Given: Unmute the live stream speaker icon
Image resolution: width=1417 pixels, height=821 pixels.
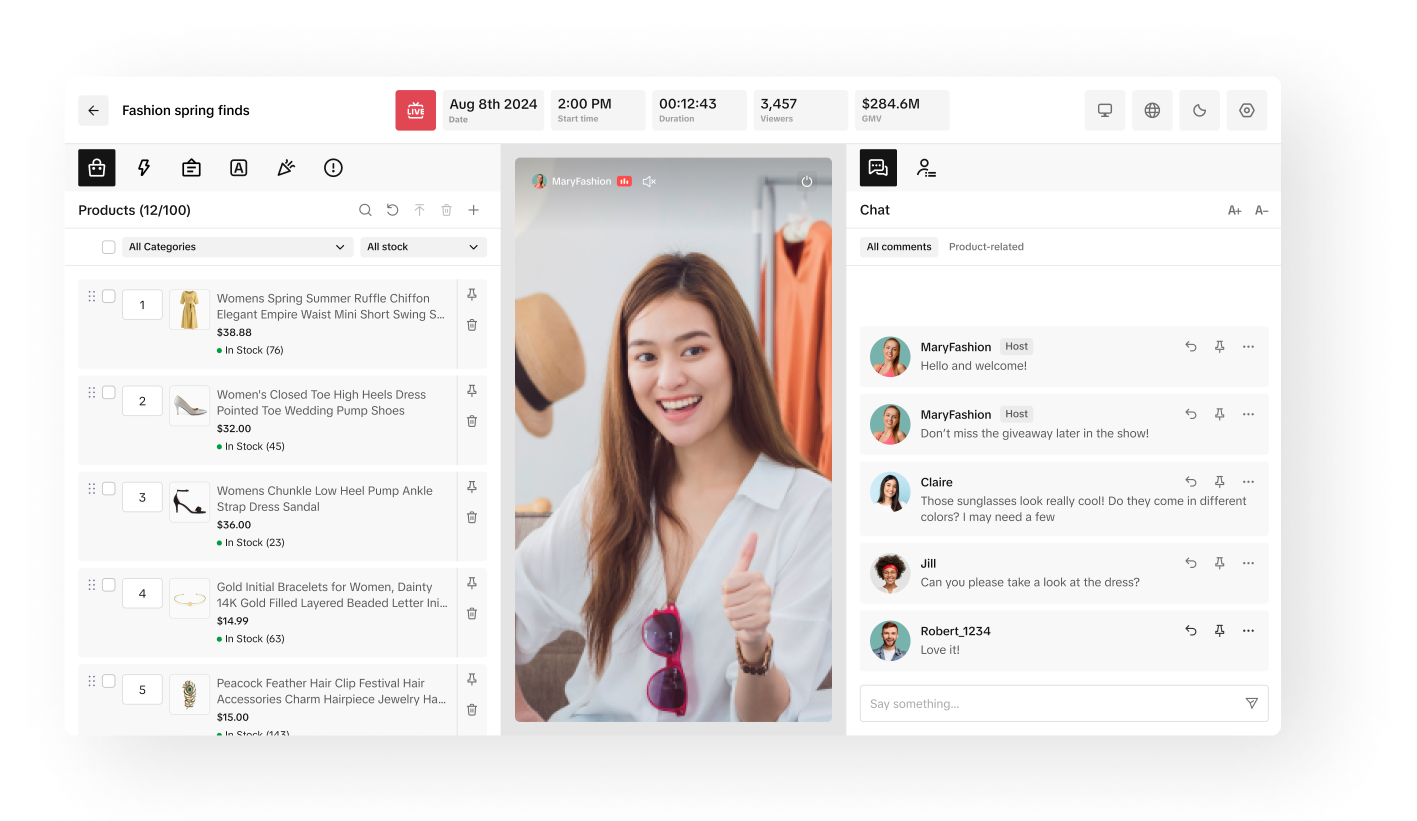Looking at the screenshot, I should coord(649,182).
